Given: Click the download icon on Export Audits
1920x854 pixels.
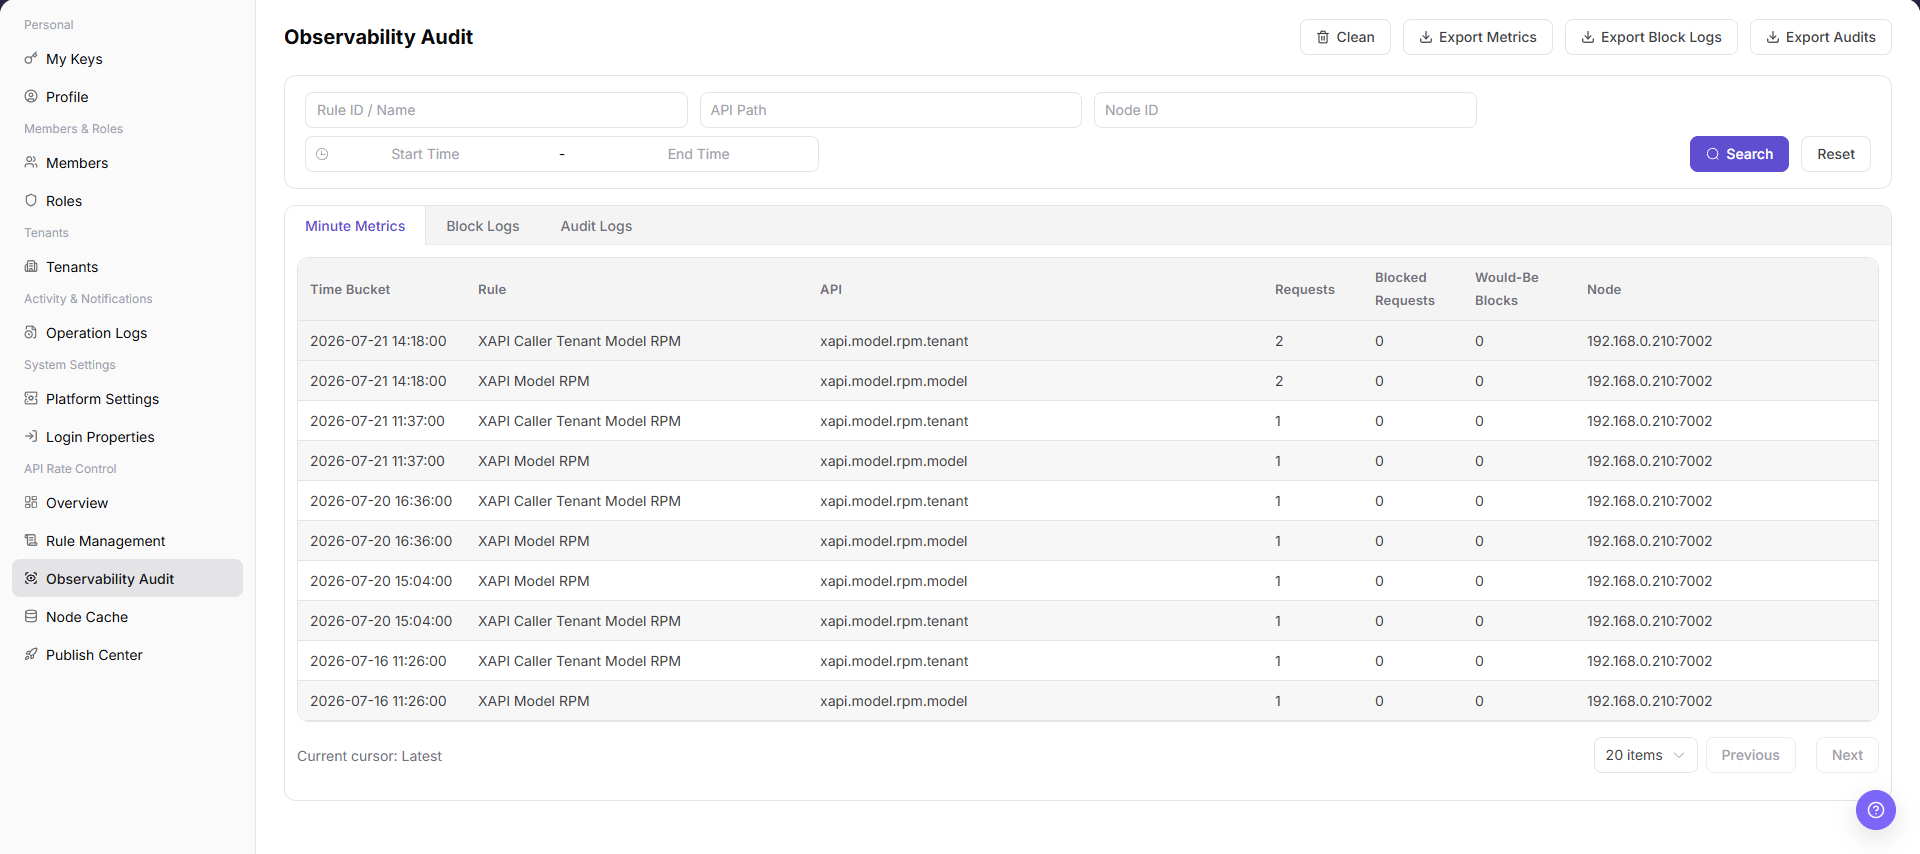Looking at the screenshot, I should (1773, 37).
